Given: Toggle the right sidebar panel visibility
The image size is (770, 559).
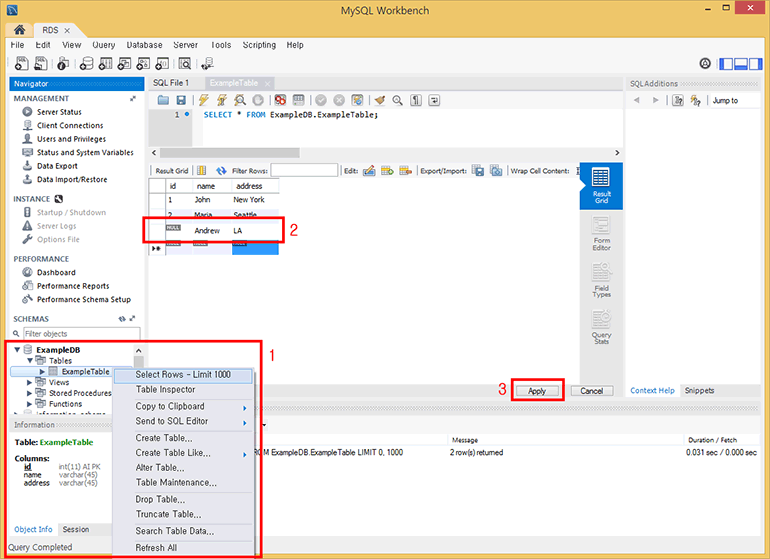Looking at the screenshot, I should (757, 63).
